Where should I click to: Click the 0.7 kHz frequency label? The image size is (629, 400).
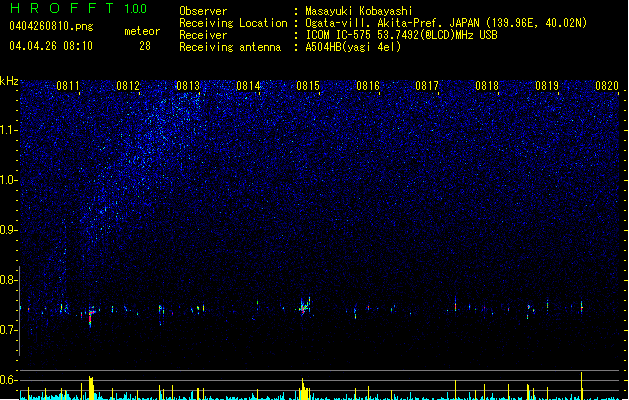pyautogui.click(x=9, y=330)
